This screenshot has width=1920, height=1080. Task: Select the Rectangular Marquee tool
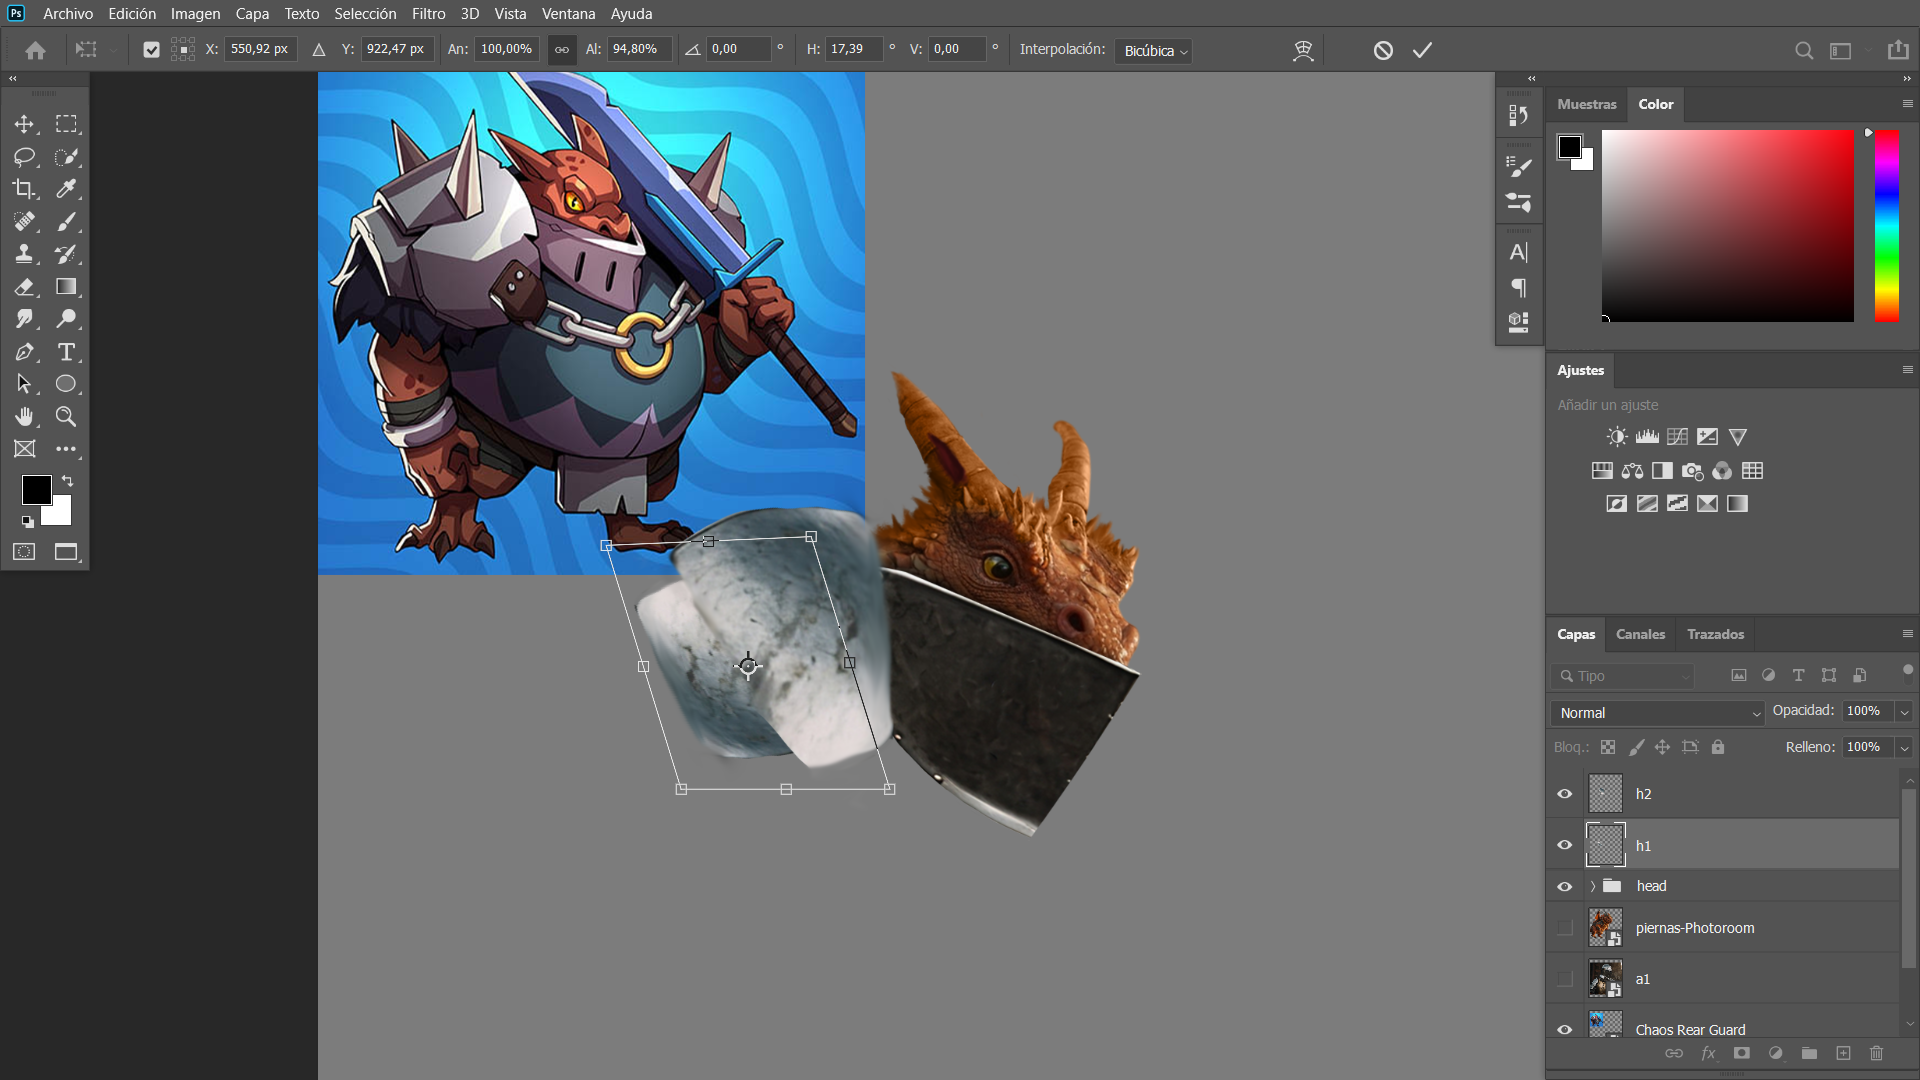tap(66, 124)
